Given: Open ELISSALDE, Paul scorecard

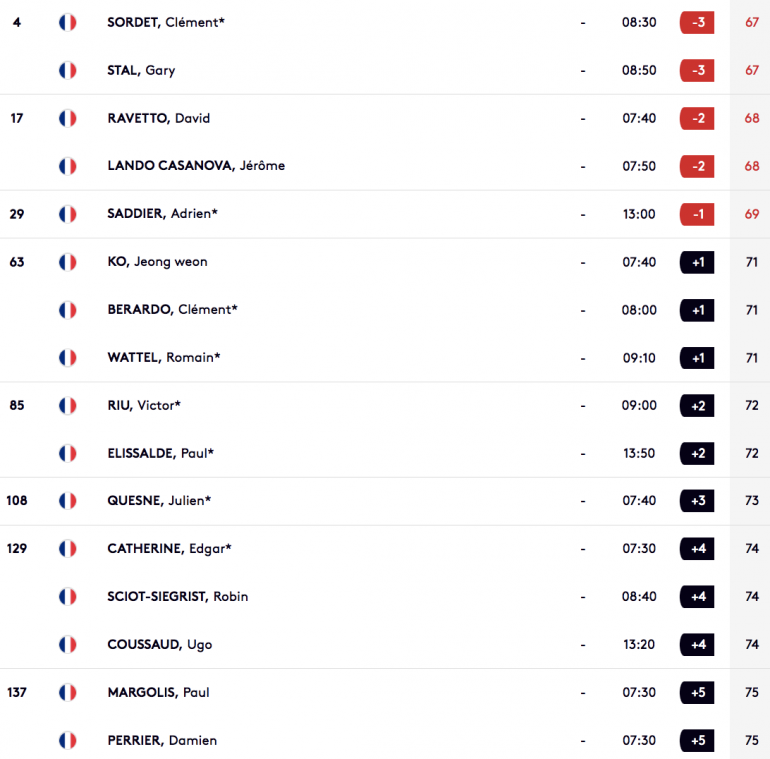Looking at the screenshot, I should 161,453.
